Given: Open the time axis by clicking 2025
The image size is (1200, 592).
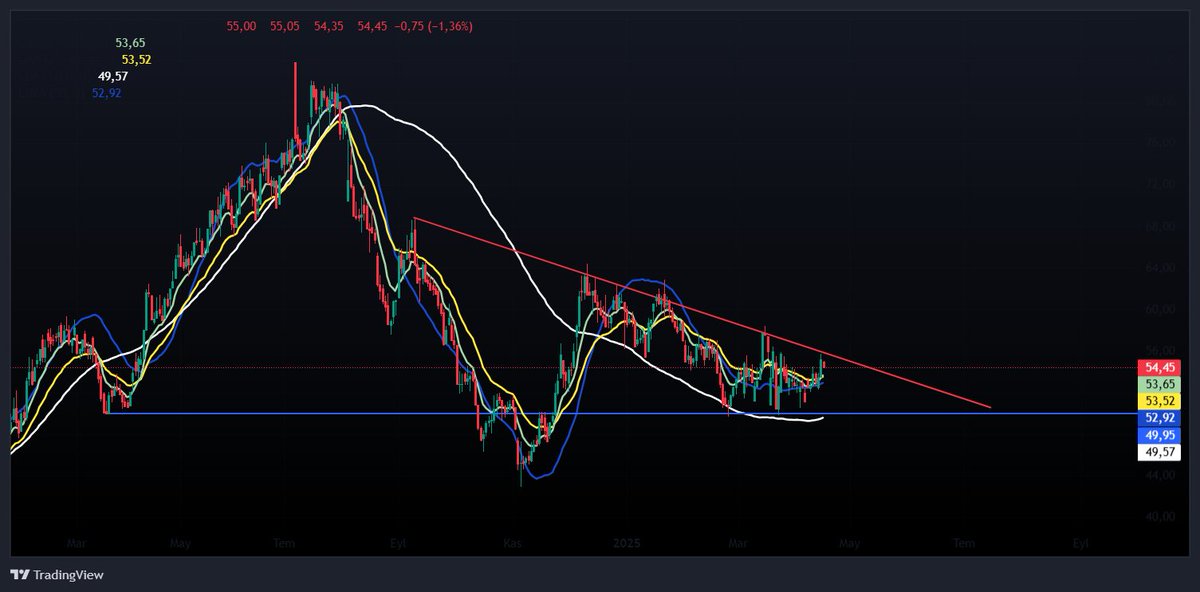Looking at the screenshot, I should (x=627, y=544).
